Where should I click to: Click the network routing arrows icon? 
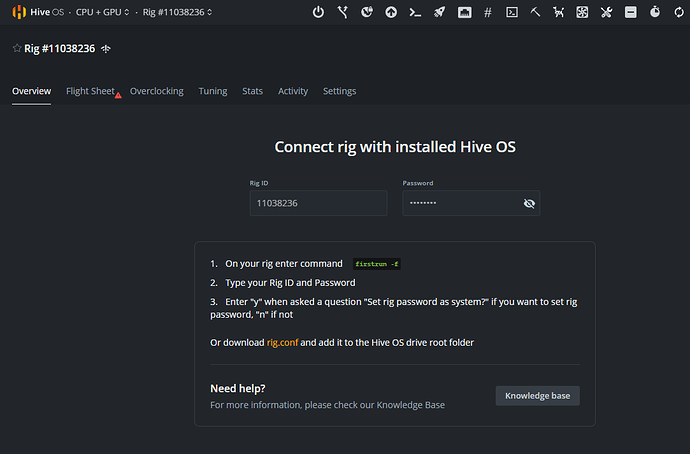(343, 12)
